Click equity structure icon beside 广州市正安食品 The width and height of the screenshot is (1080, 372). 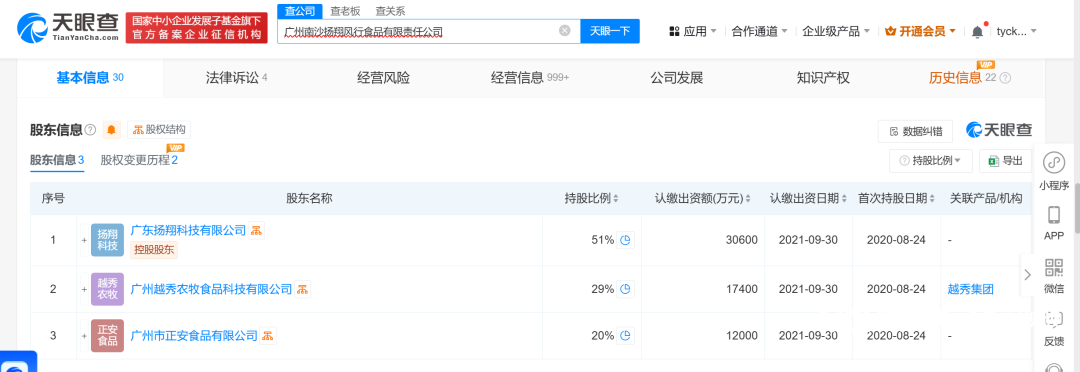click(268, 335)
